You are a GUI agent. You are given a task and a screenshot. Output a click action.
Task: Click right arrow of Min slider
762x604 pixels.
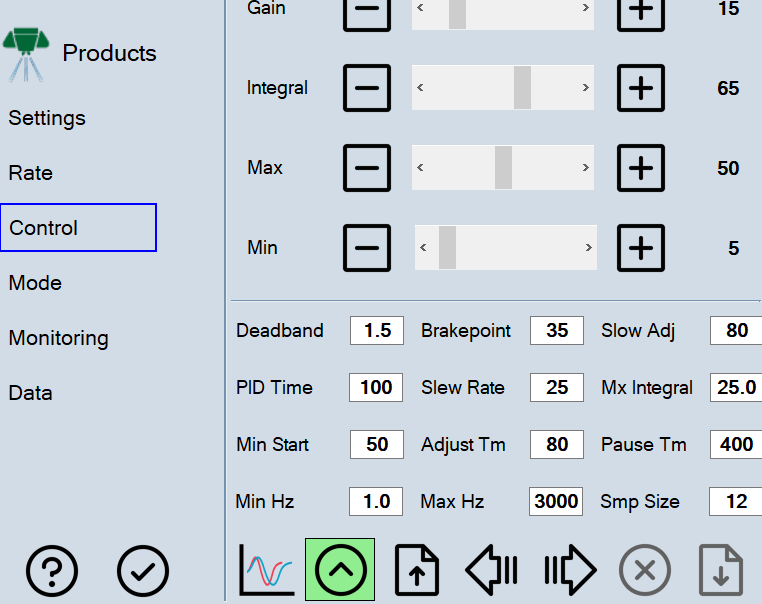point(589,247)
